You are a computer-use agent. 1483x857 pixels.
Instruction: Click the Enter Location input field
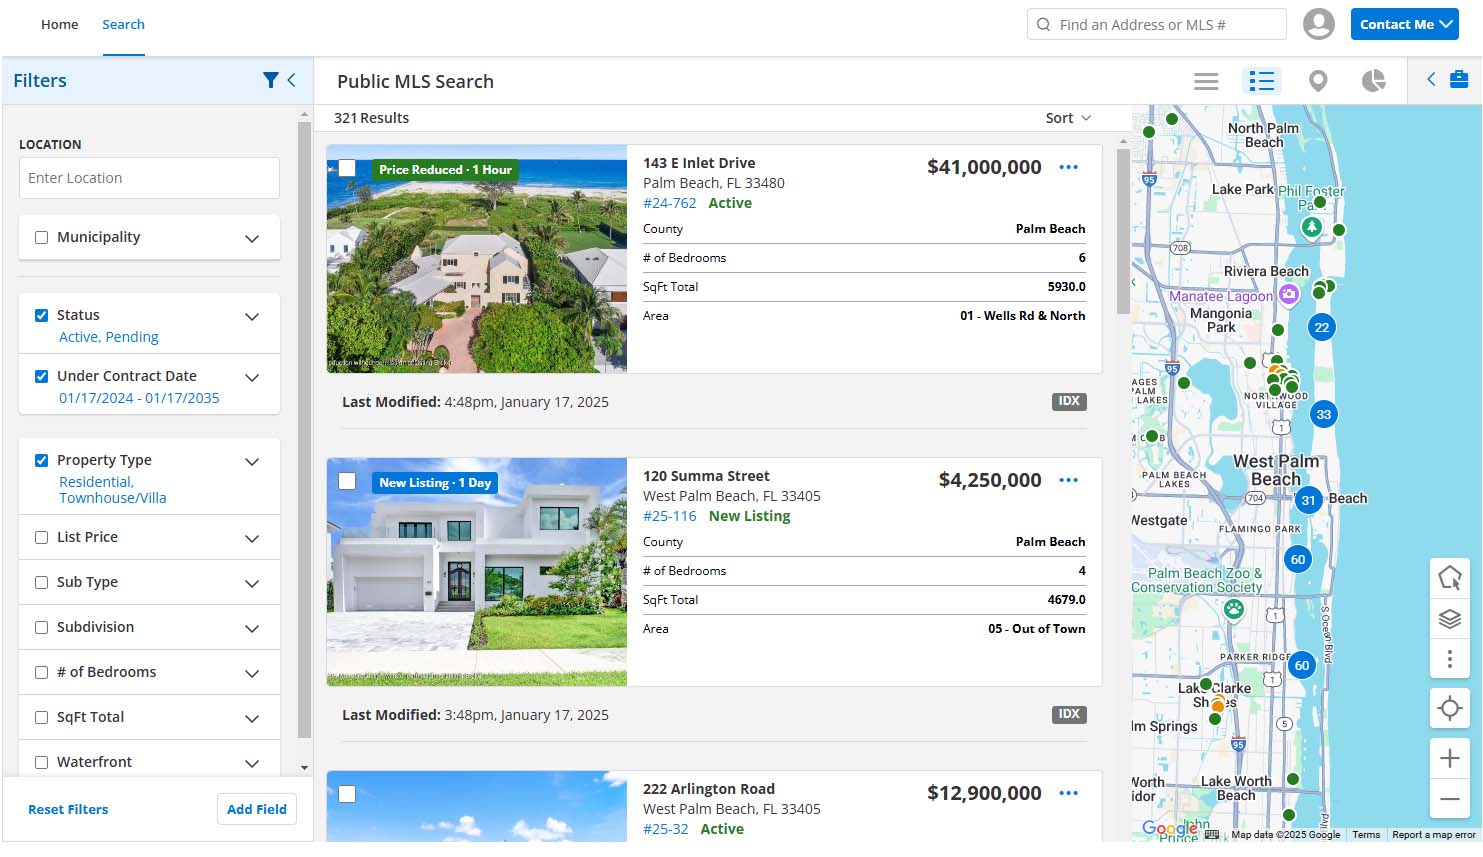pyautogui.click(x=149, y=178)
